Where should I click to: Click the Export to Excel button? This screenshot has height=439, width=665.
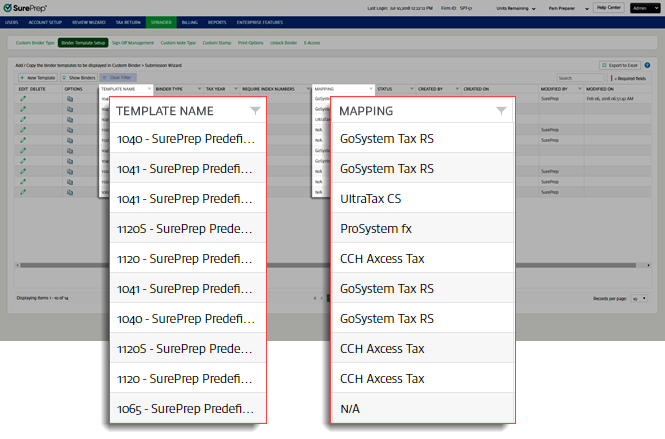click(x=620, y=65)
